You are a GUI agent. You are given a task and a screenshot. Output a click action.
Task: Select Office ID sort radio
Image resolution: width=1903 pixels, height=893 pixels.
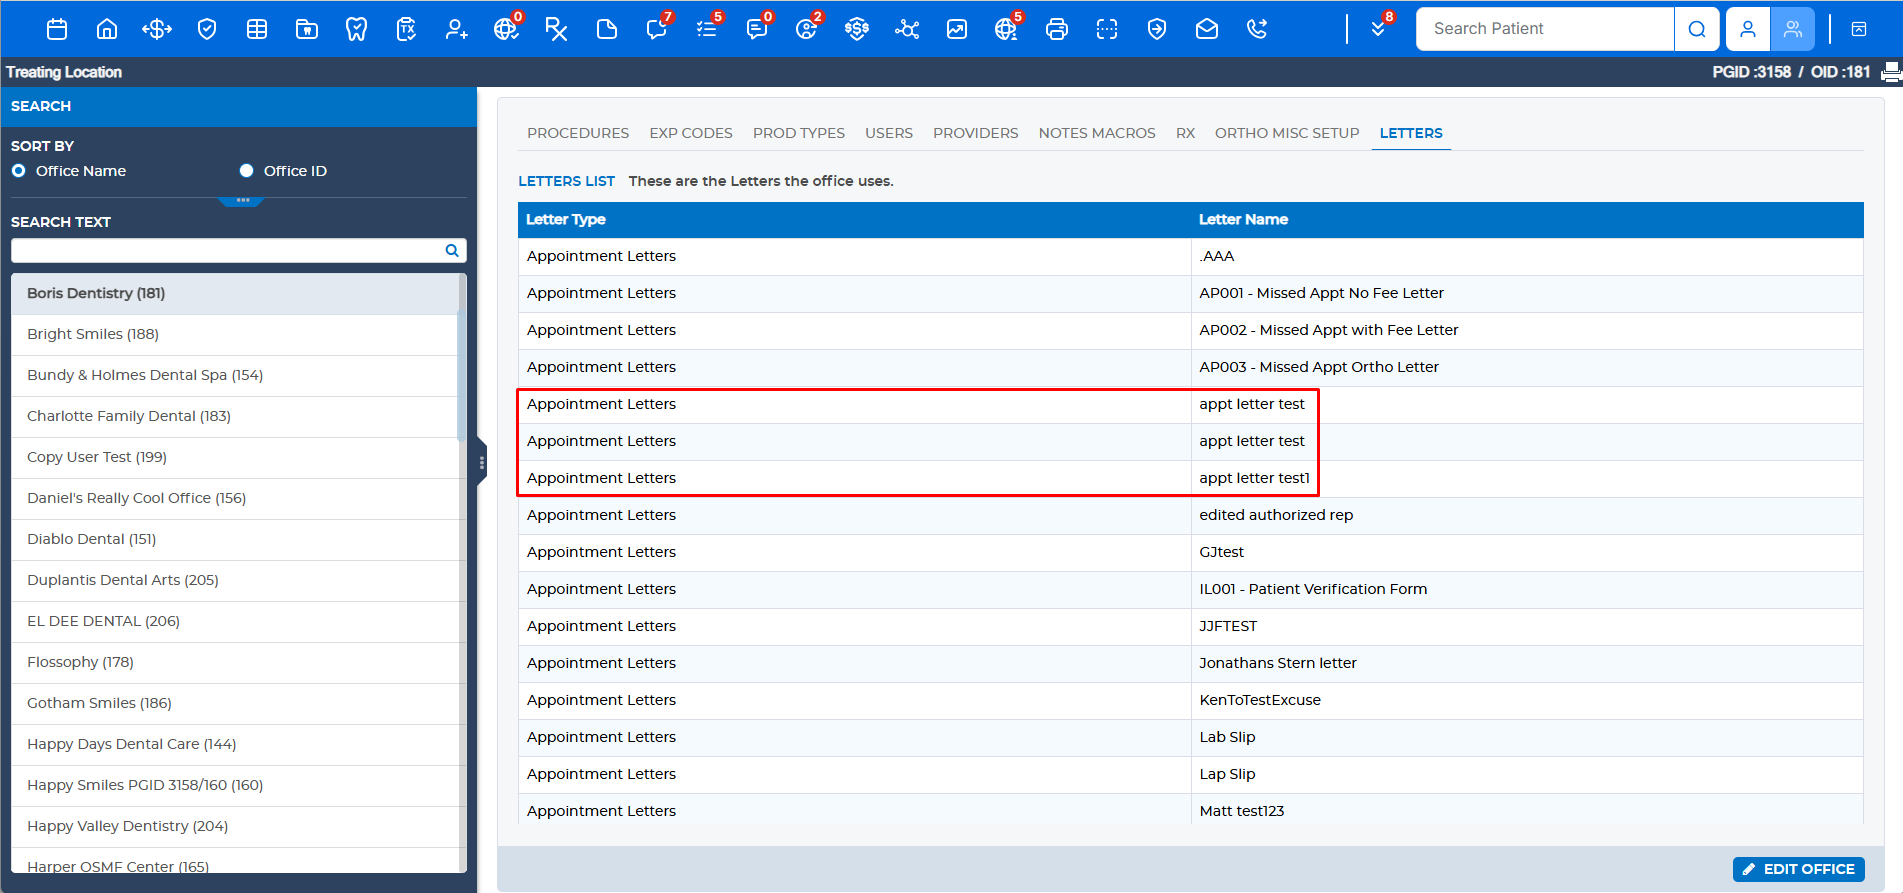point(247,171)
